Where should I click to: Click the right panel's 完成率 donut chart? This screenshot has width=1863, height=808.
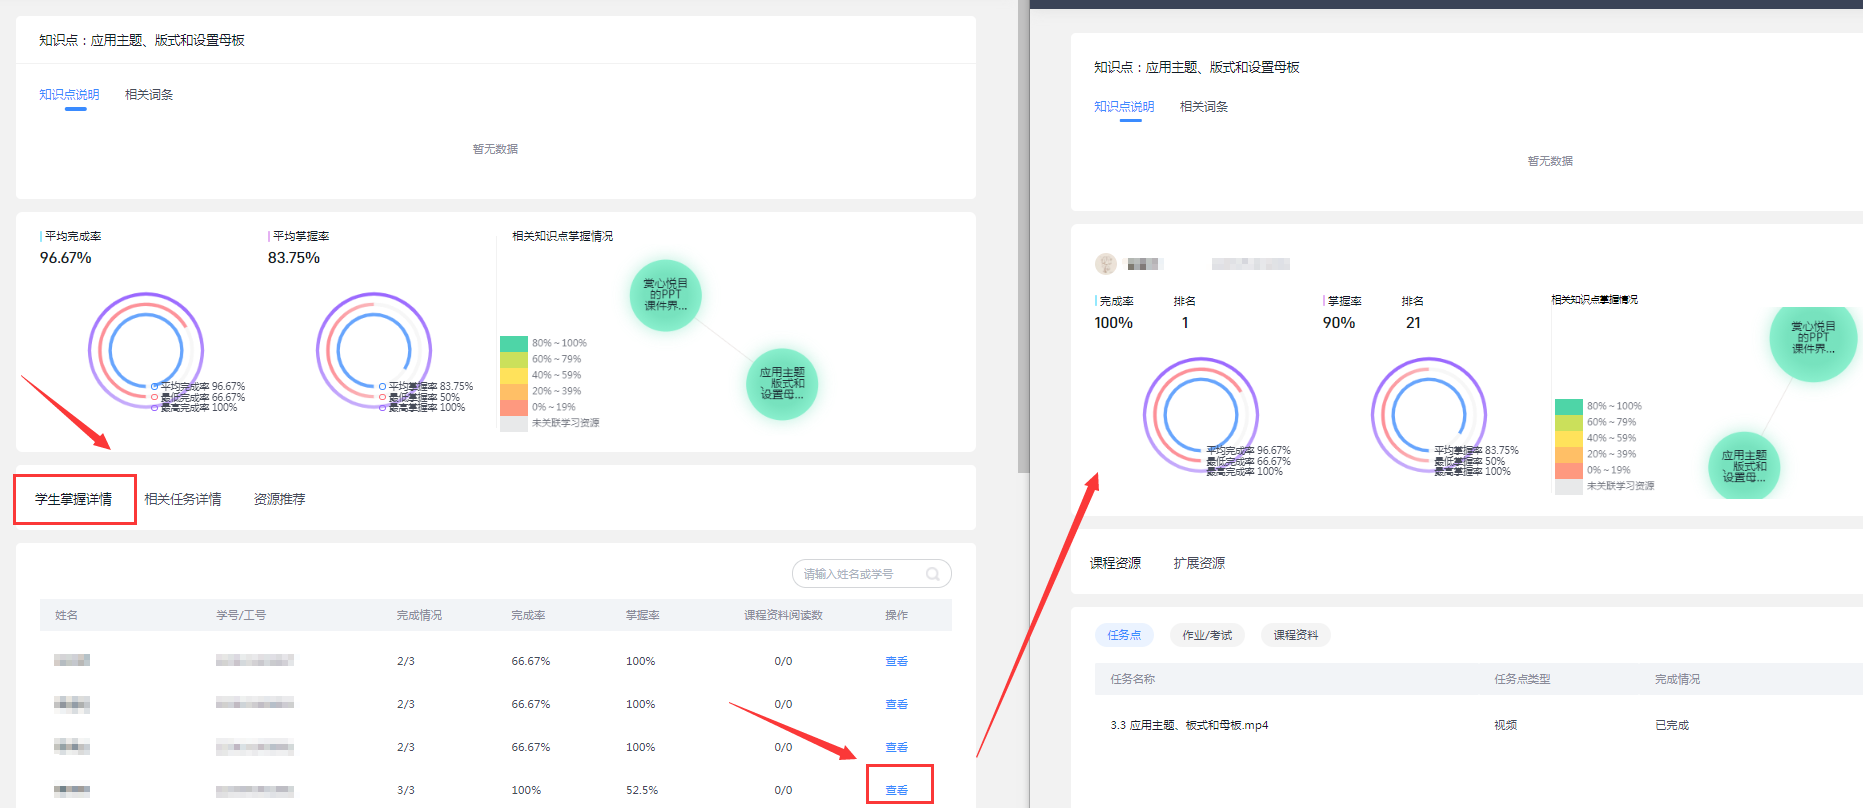pos(1201,415)
